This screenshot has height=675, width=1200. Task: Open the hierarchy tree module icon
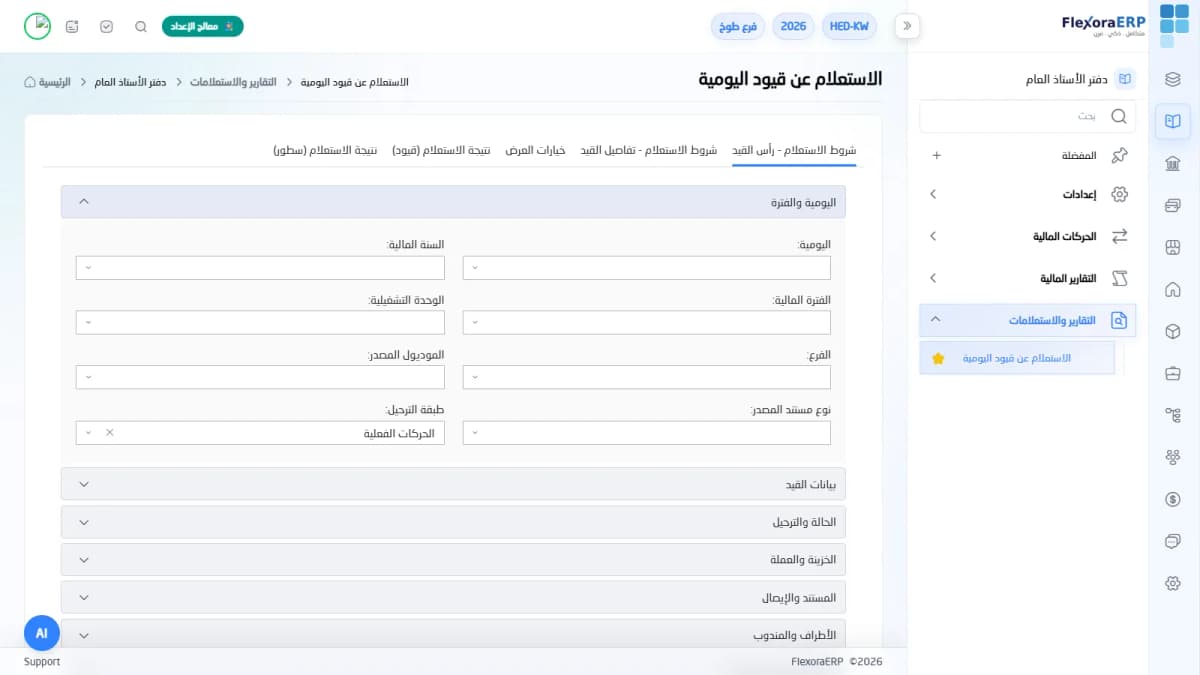1173,415
